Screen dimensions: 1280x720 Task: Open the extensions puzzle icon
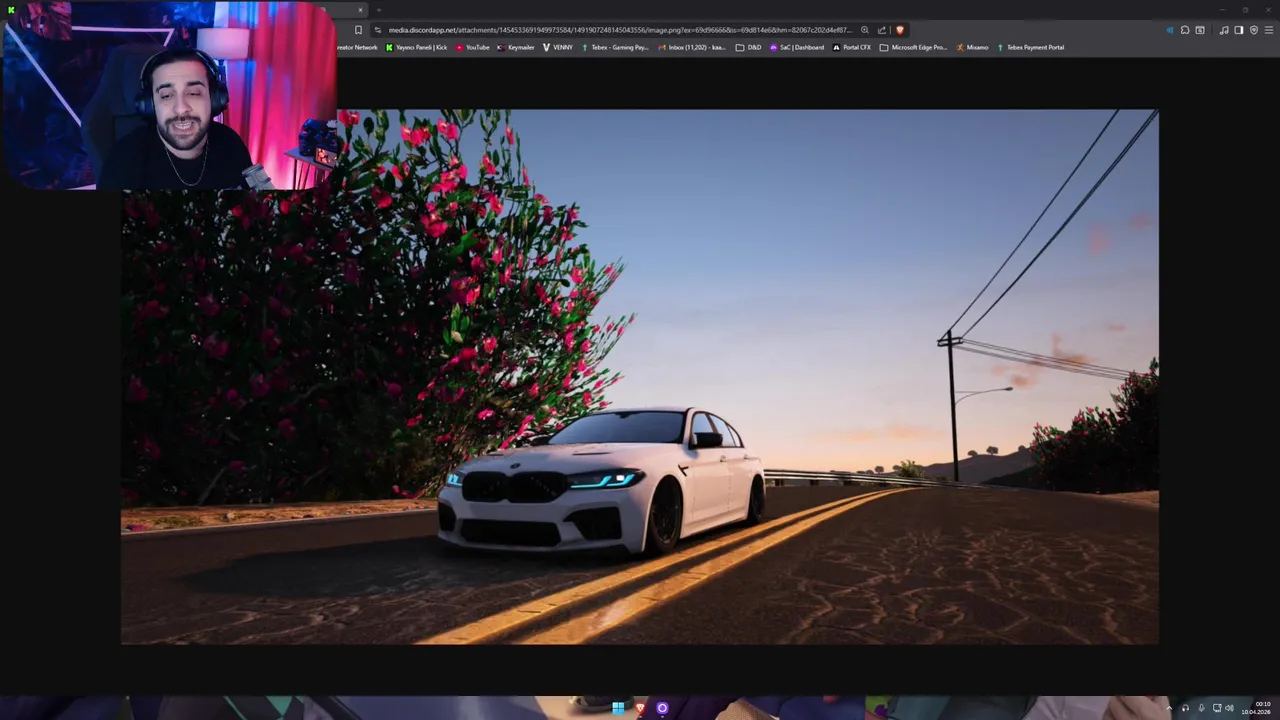(x=1185, y=30)
